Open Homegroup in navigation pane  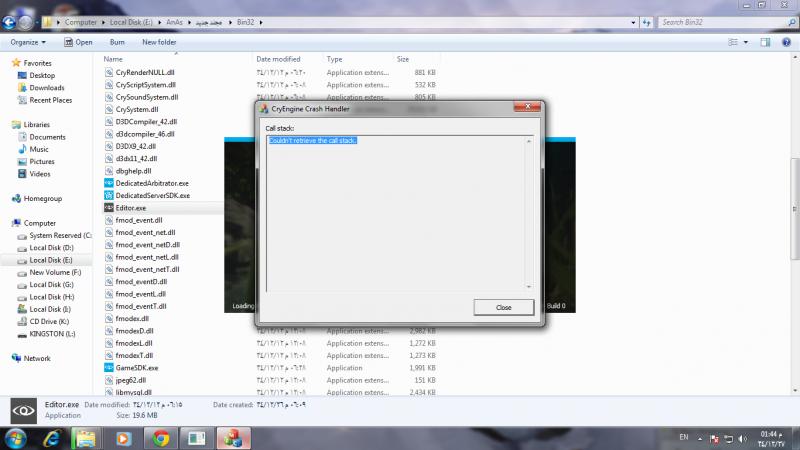point(42,198)
